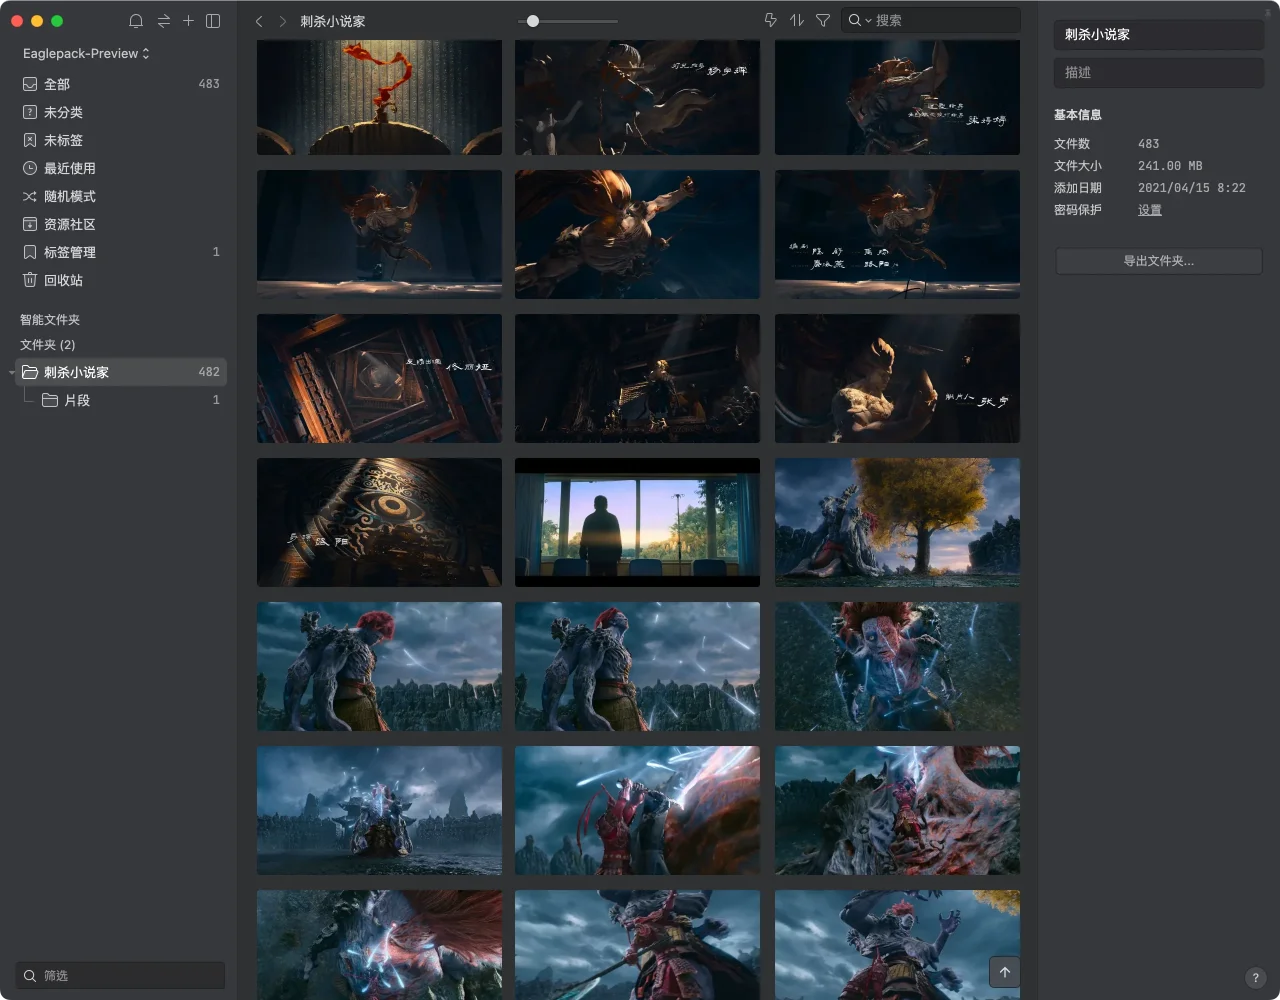The image size is (1280, 1000).
Task: Click the 设置 password protection link
Action: (1150, 210)
